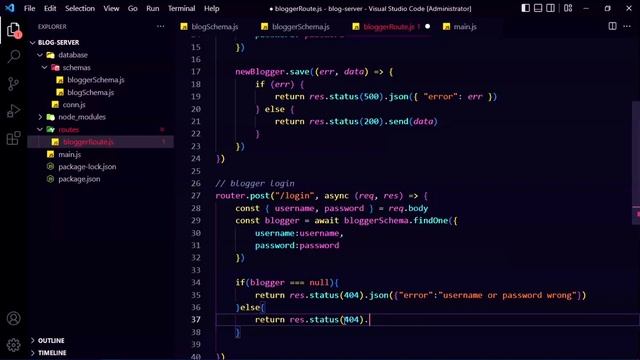This screenshot has height=360, width=640.
Task: Click unsaved dot on bloggerRoute.js tab
Action: (427, 27)
